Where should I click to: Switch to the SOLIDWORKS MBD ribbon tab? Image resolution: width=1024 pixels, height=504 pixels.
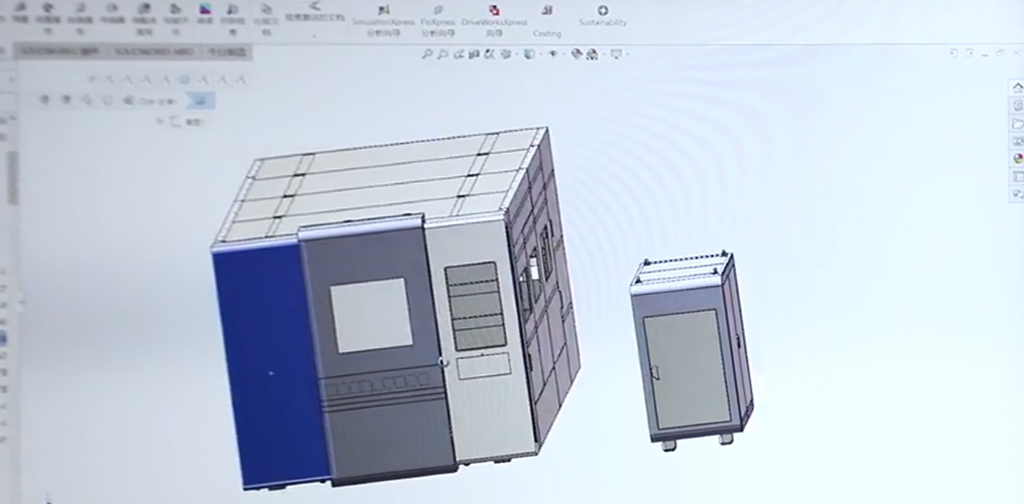[154, 52]
